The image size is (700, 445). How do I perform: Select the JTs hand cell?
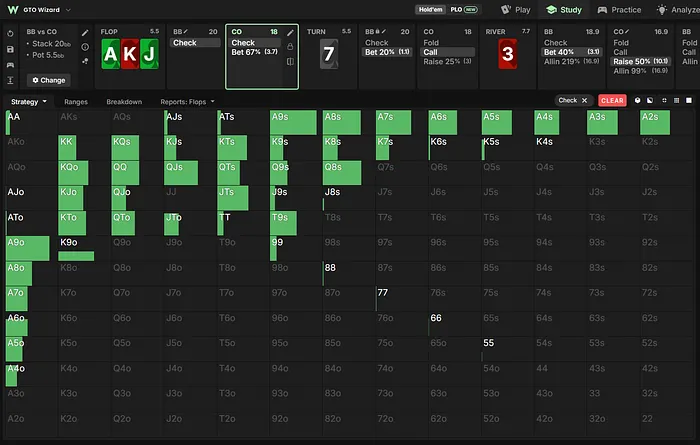[x=243, y=198]
